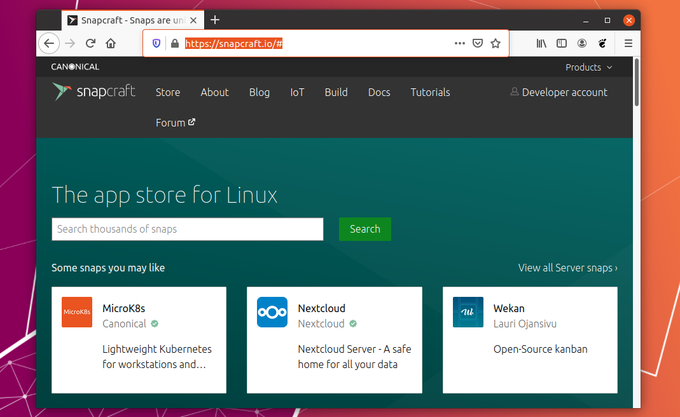Minimize the Firefox window

(586, 20)
